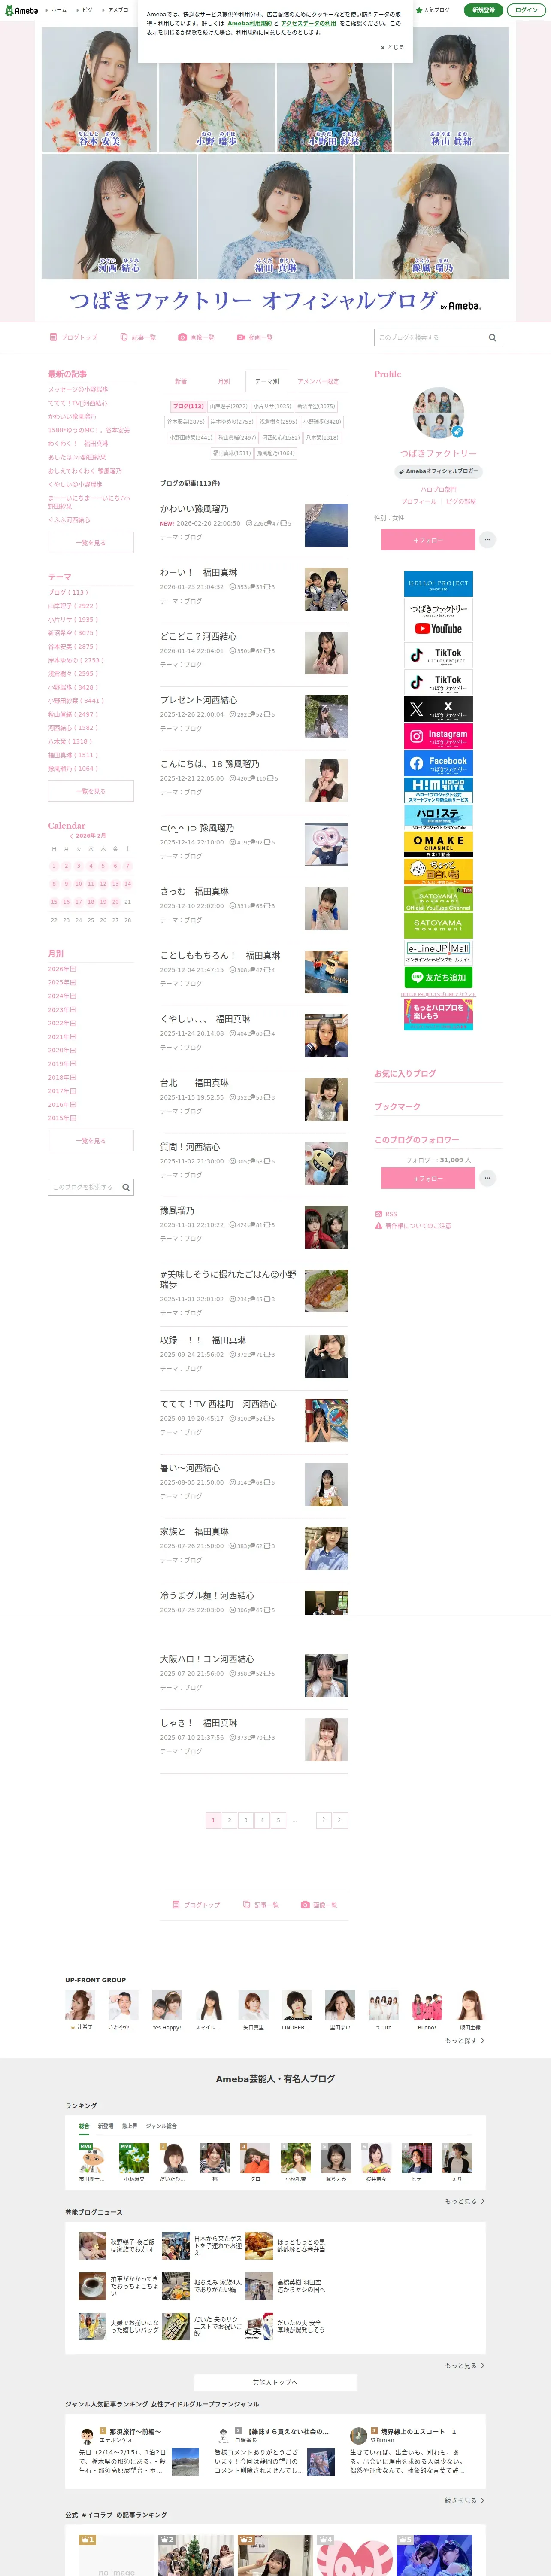Open the かわいい豫風瑠乃 post thumbnail
This screenshot has width=551, height=2576.
326,526
